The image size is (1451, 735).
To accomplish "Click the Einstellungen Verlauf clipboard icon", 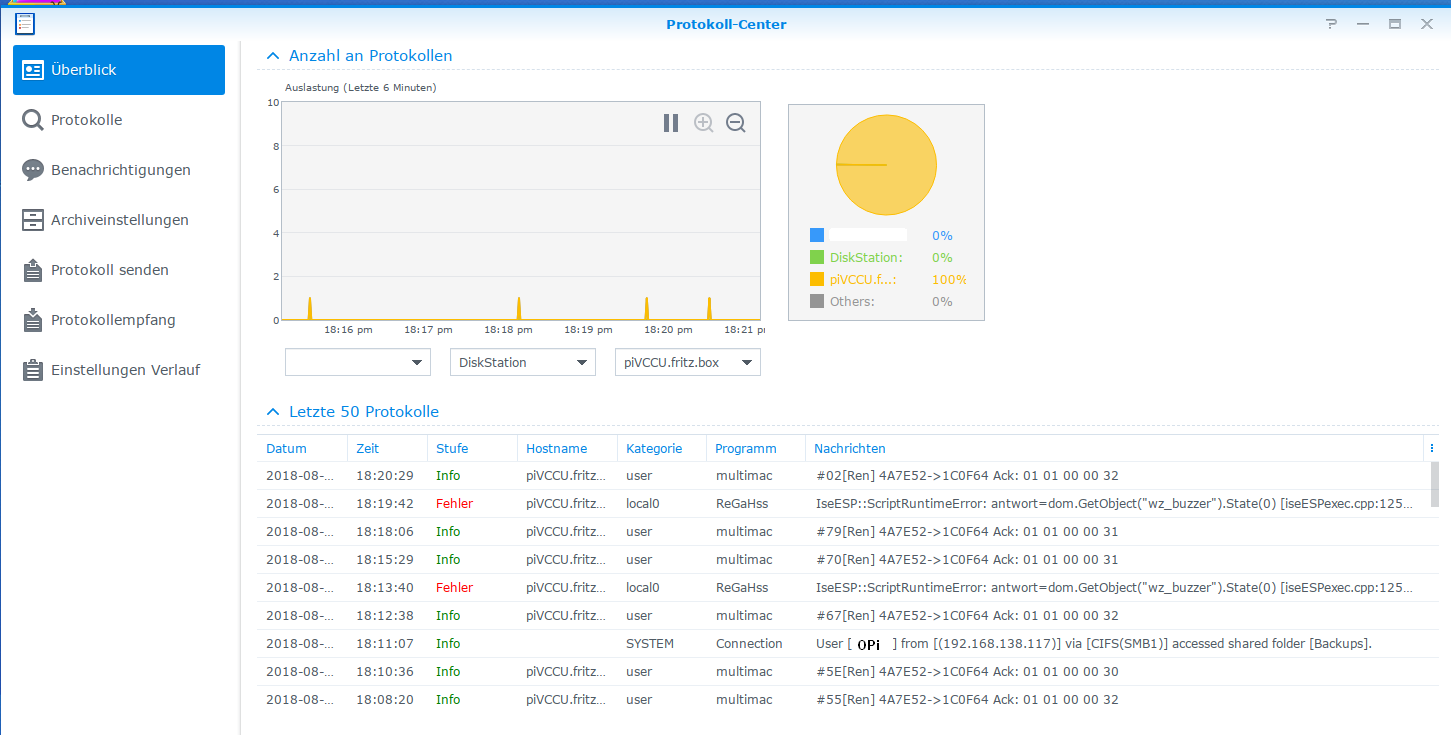I will click(x=33, y=370).
